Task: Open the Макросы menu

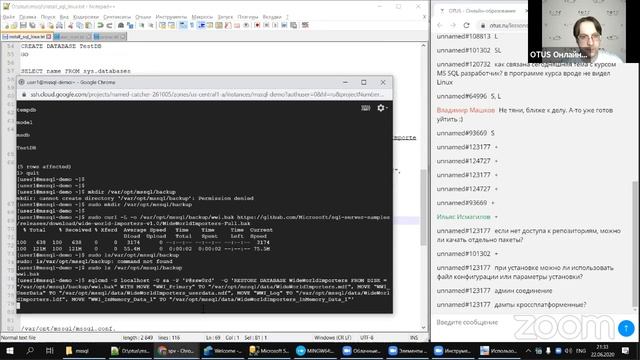Action: pos(202,17)
